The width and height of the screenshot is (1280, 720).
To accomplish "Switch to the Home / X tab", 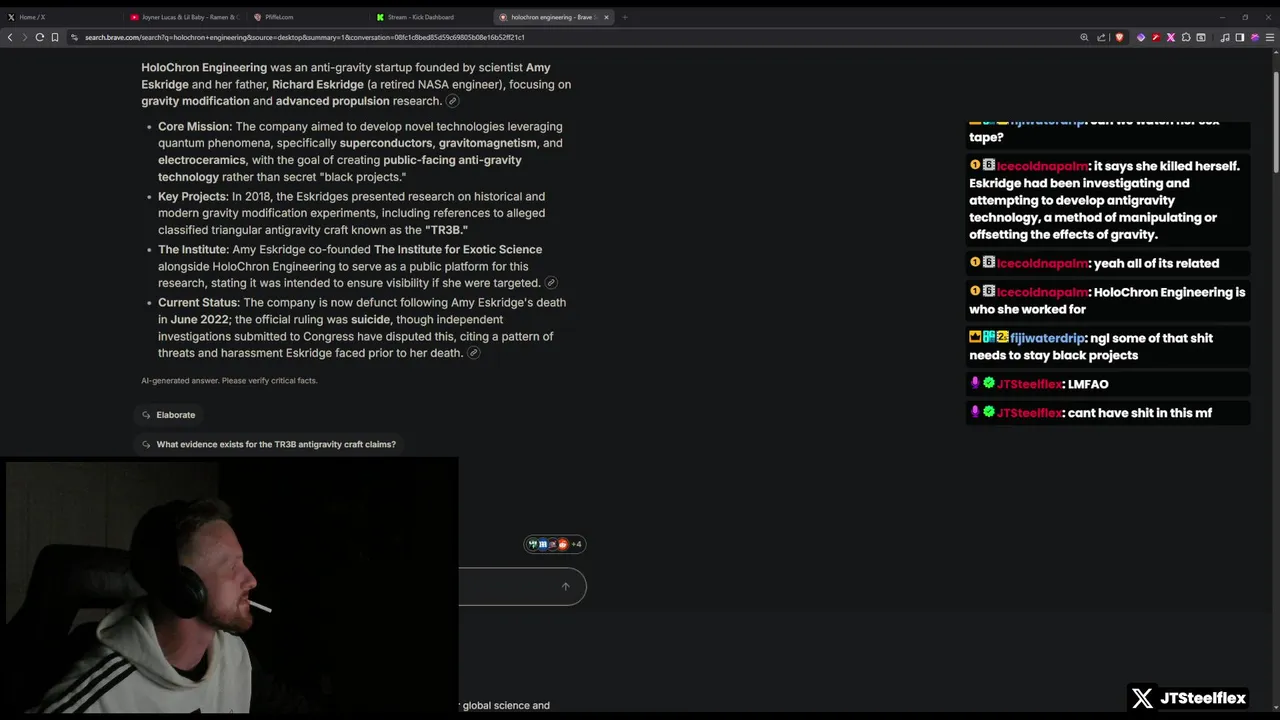I will click(x=62, y=17).
